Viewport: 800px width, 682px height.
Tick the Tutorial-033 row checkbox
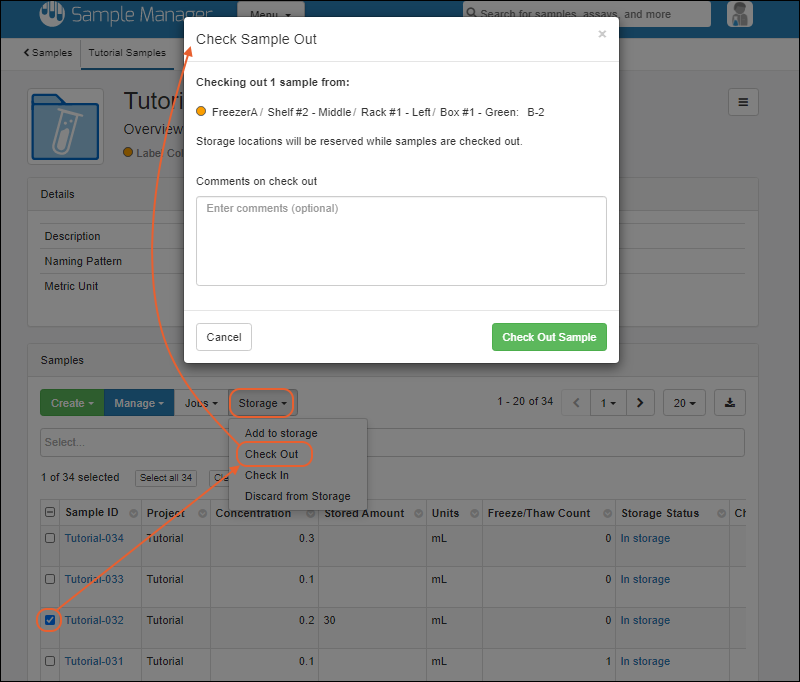(x=50, y=579)
